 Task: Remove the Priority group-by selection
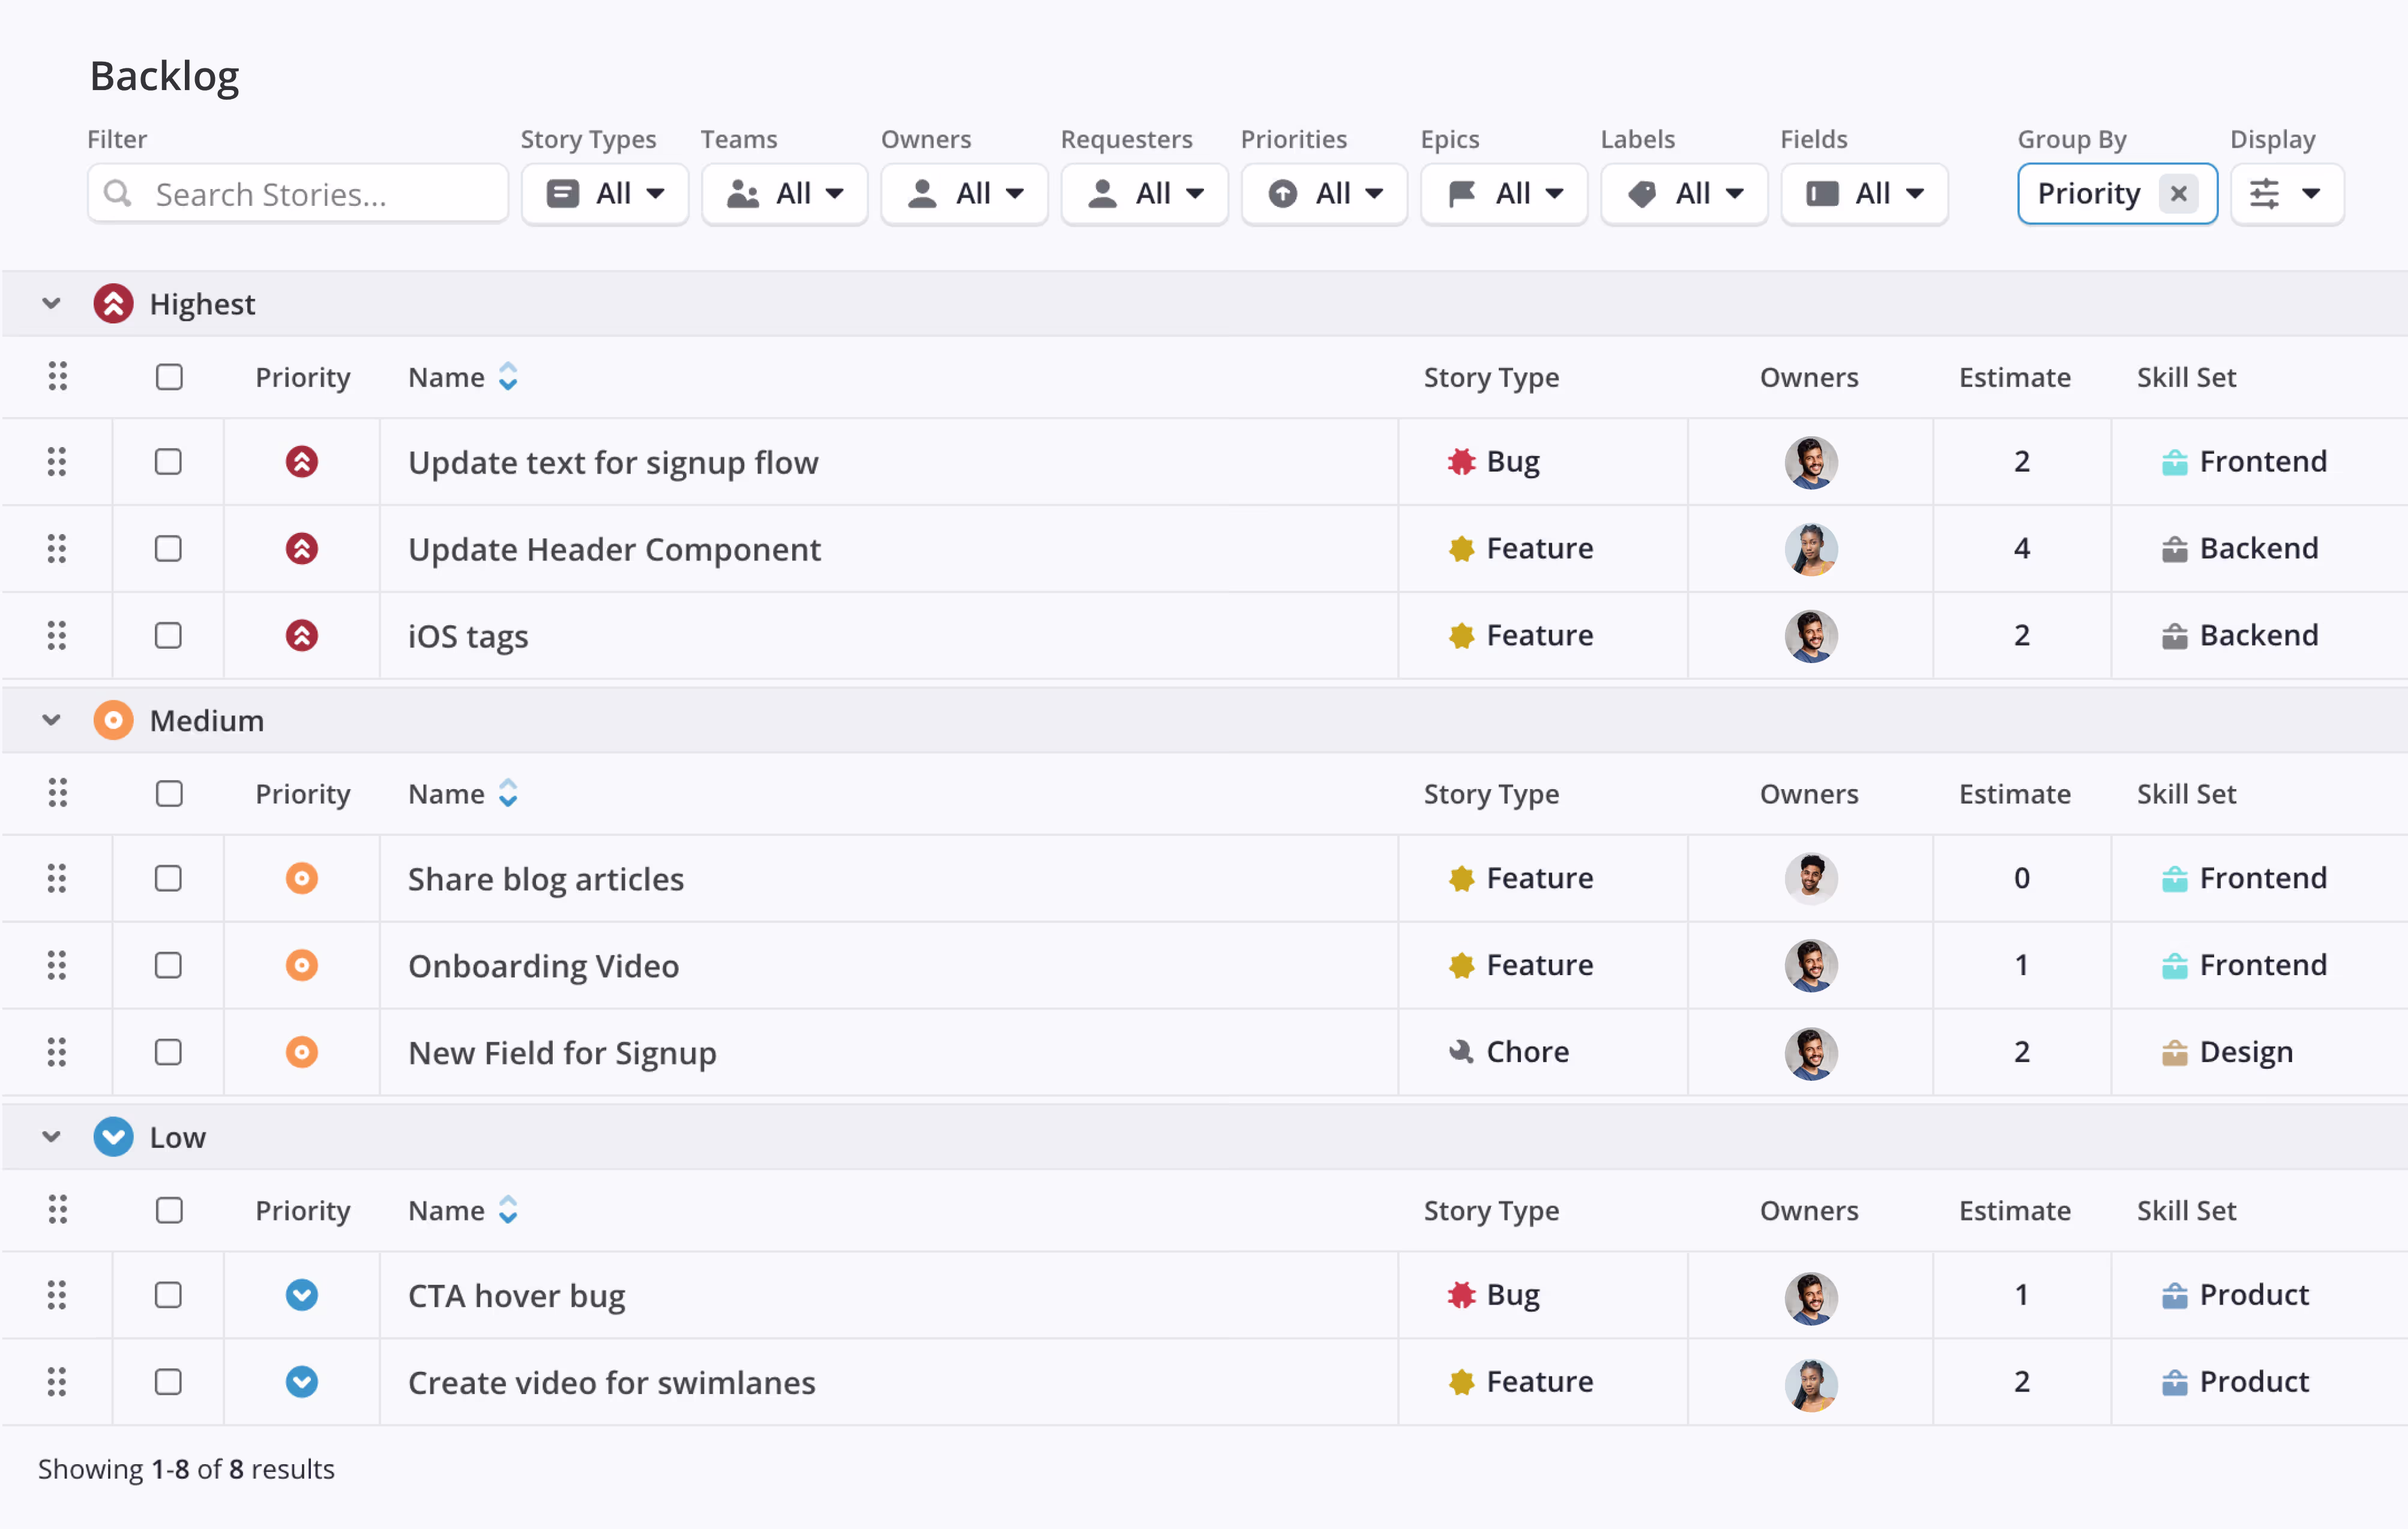pyautogui.click(x=2178, y=194)
